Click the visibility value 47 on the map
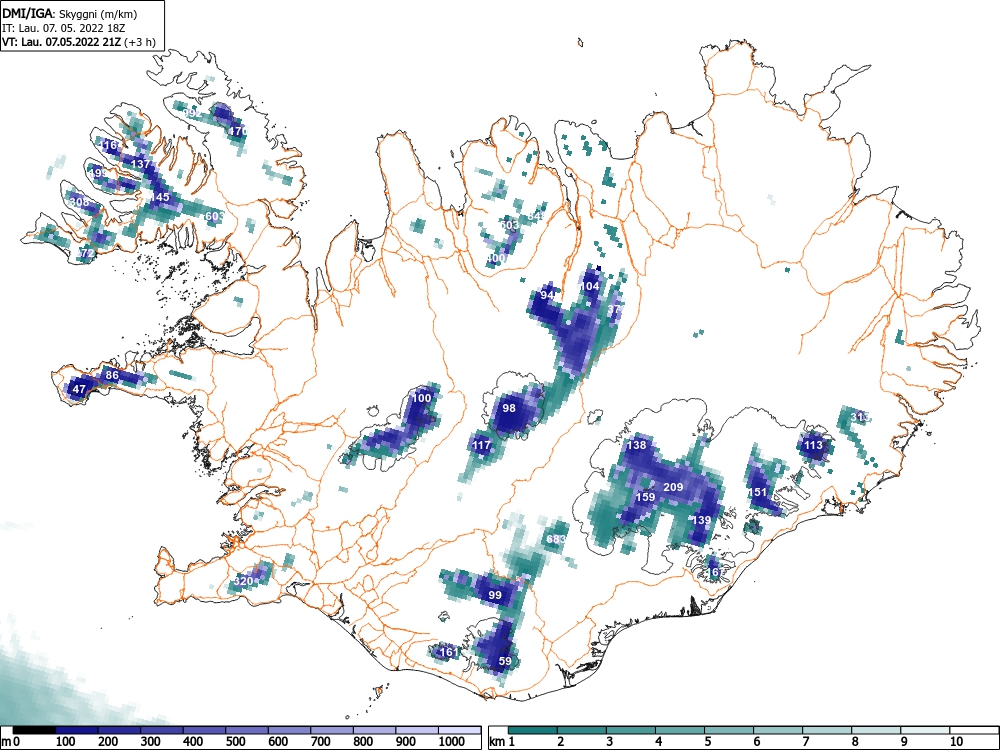Screen dimensions: 1000x750 (x=79, y=389)
